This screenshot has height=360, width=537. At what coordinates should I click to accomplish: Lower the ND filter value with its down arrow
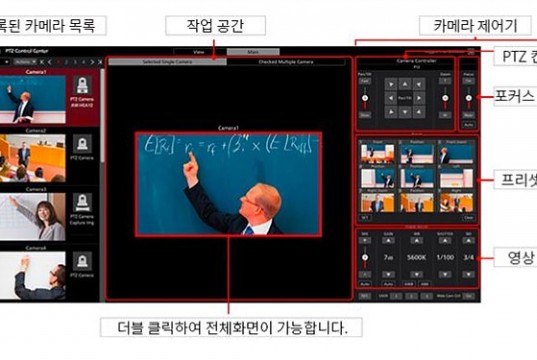point(468,274)
